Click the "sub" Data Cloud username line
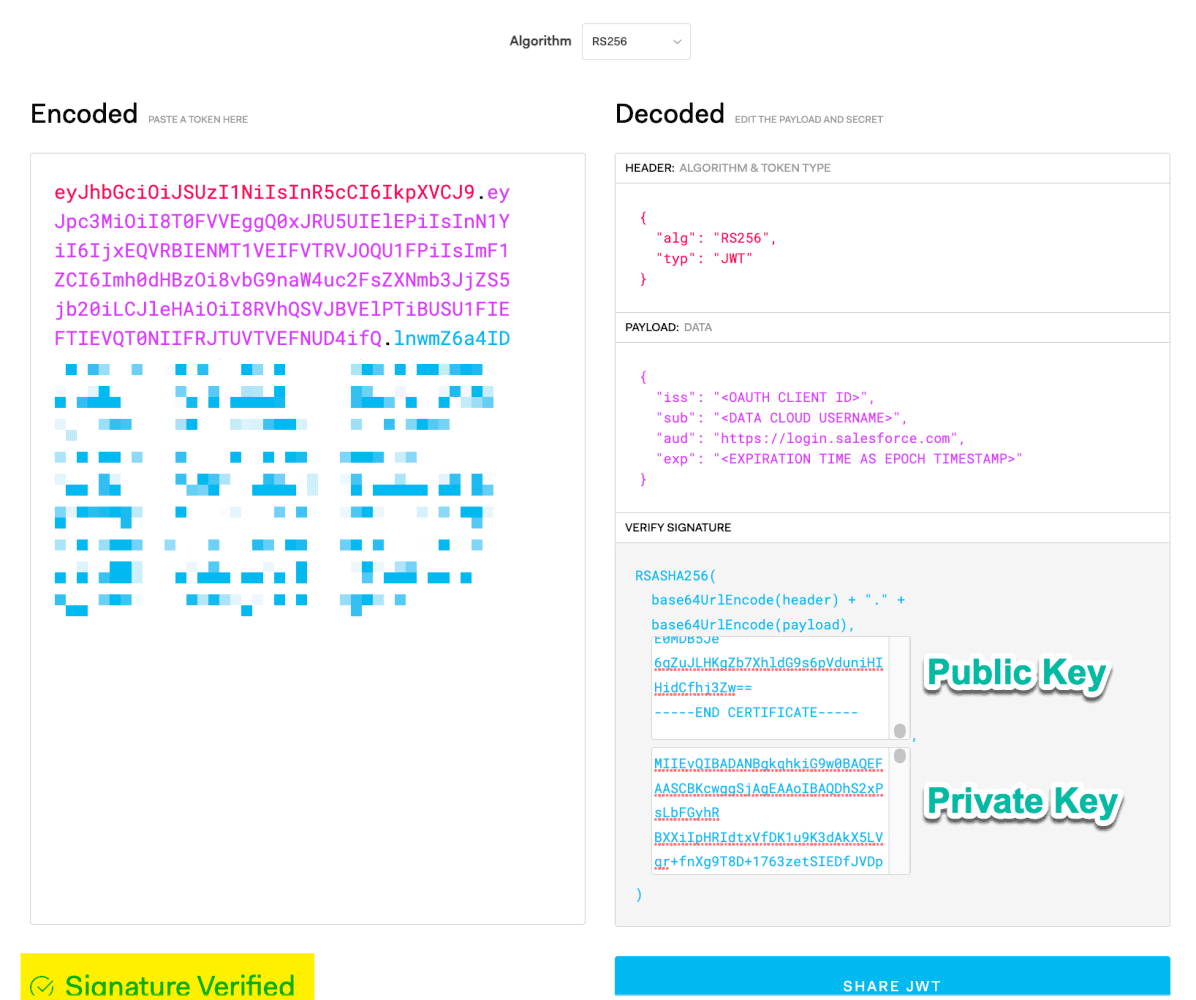The height and width of the screenshot is (1000, 1196). click(x=782, y=418)
